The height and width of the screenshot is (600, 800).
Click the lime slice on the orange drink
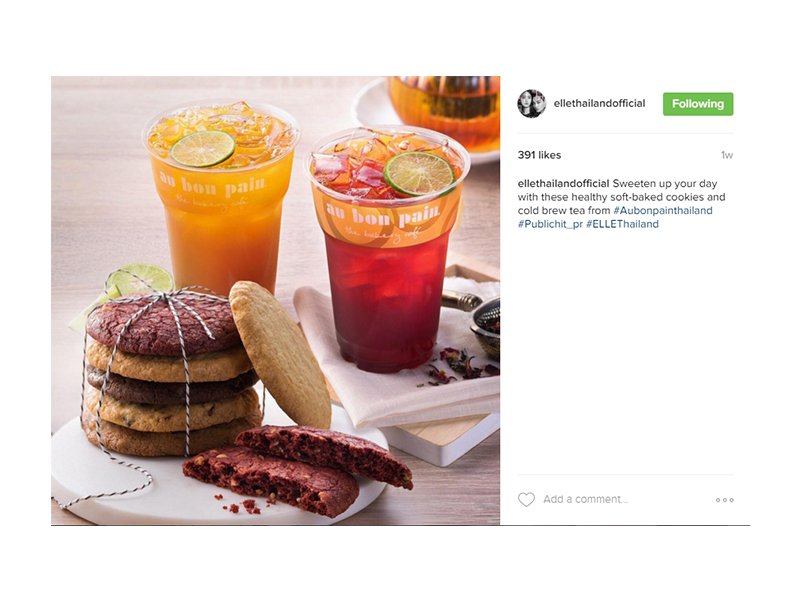coord(203,148)
